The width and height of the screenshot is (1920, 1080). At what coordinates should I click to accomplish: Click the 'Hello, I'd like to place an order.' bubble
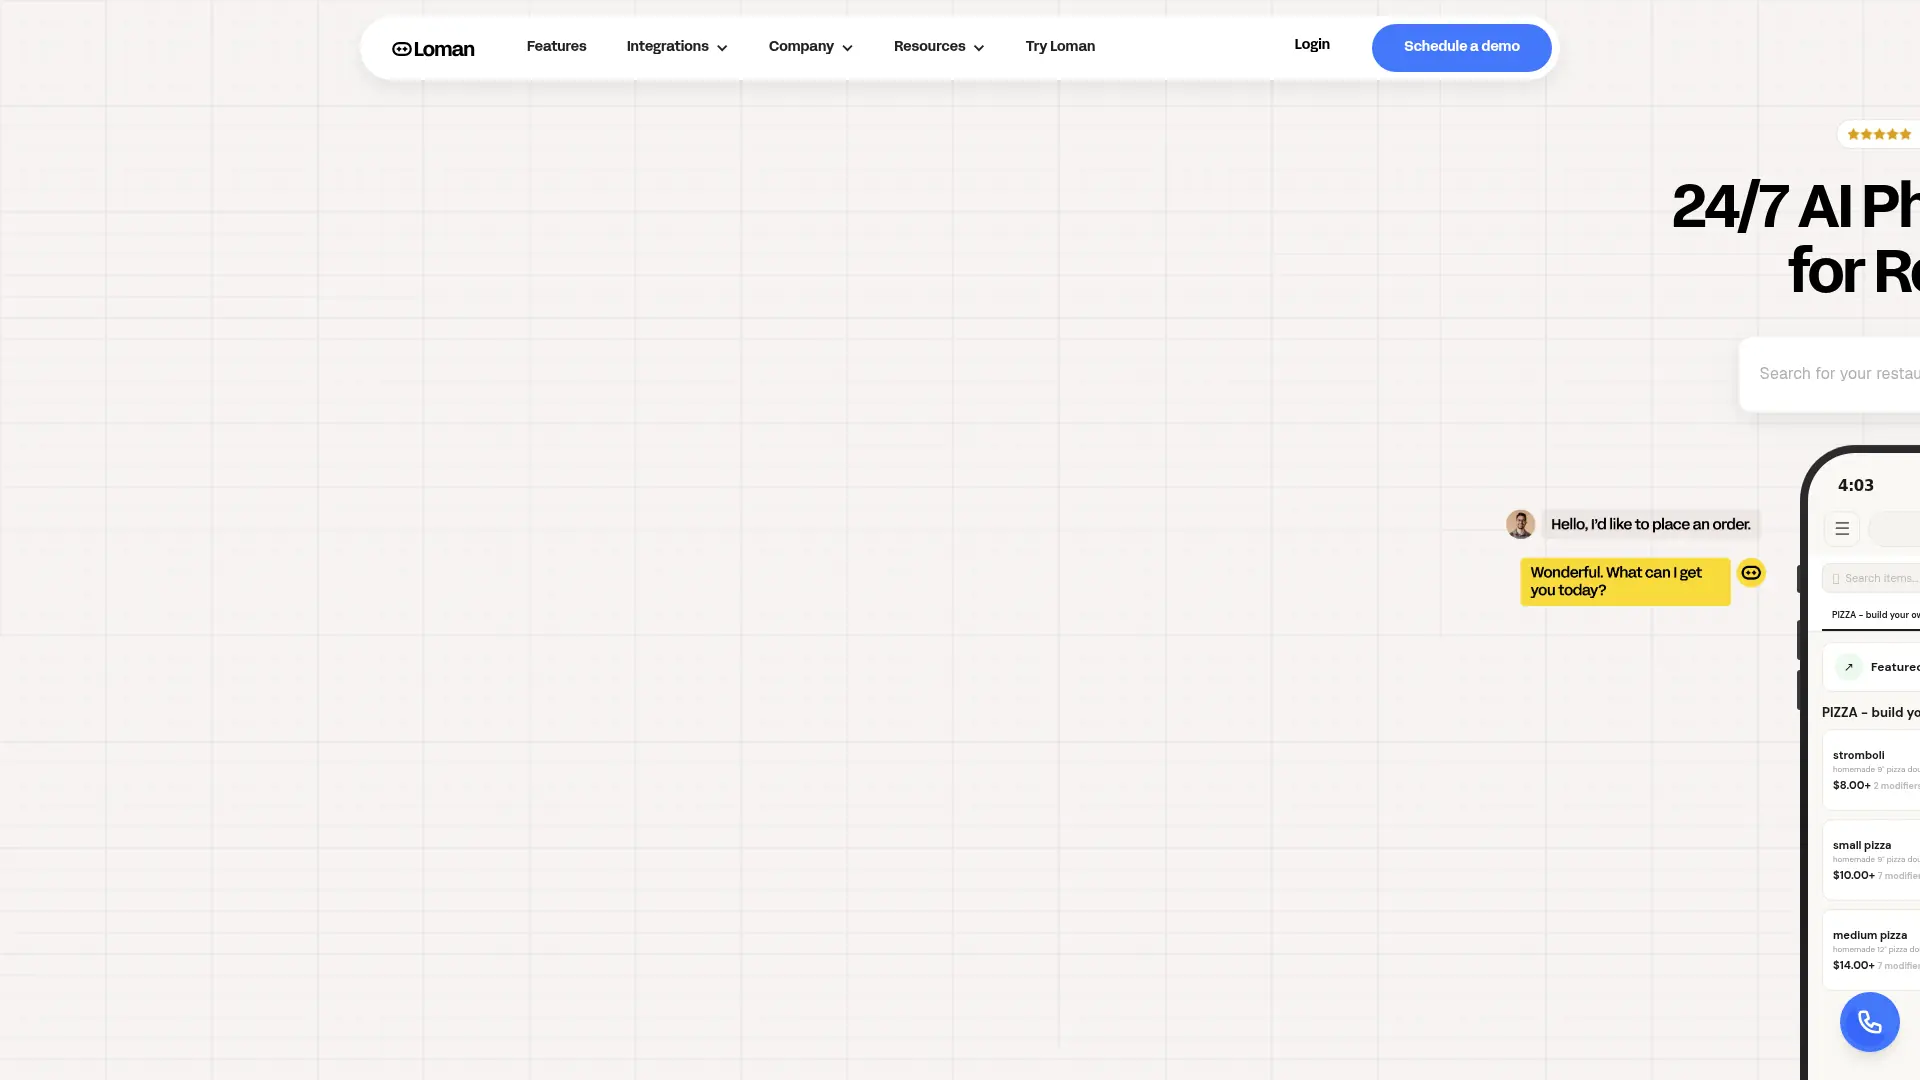click(x=1651, y=524)
